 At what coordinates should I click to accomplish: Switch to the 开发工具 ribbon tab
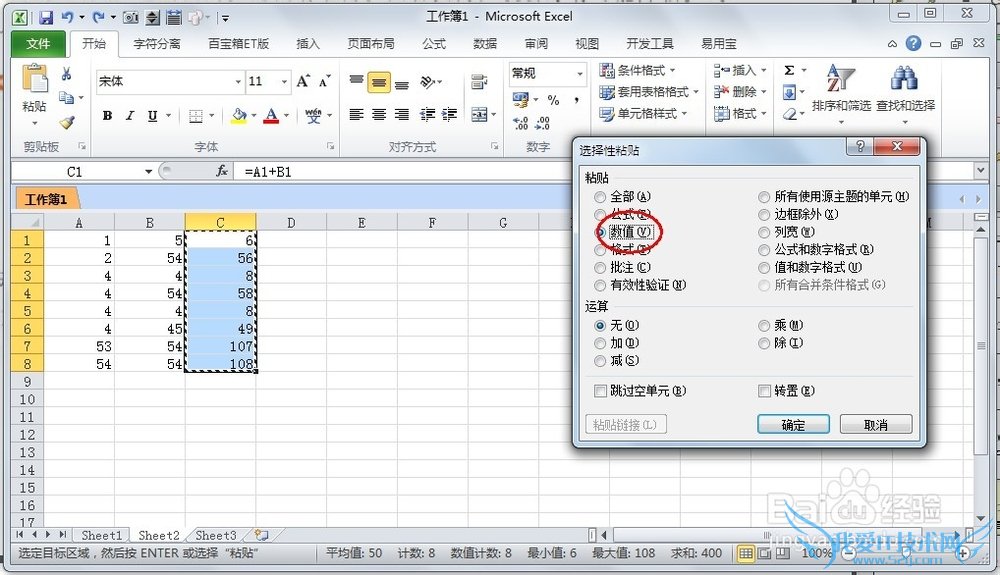pyautogui.click(x=649, y=43)
